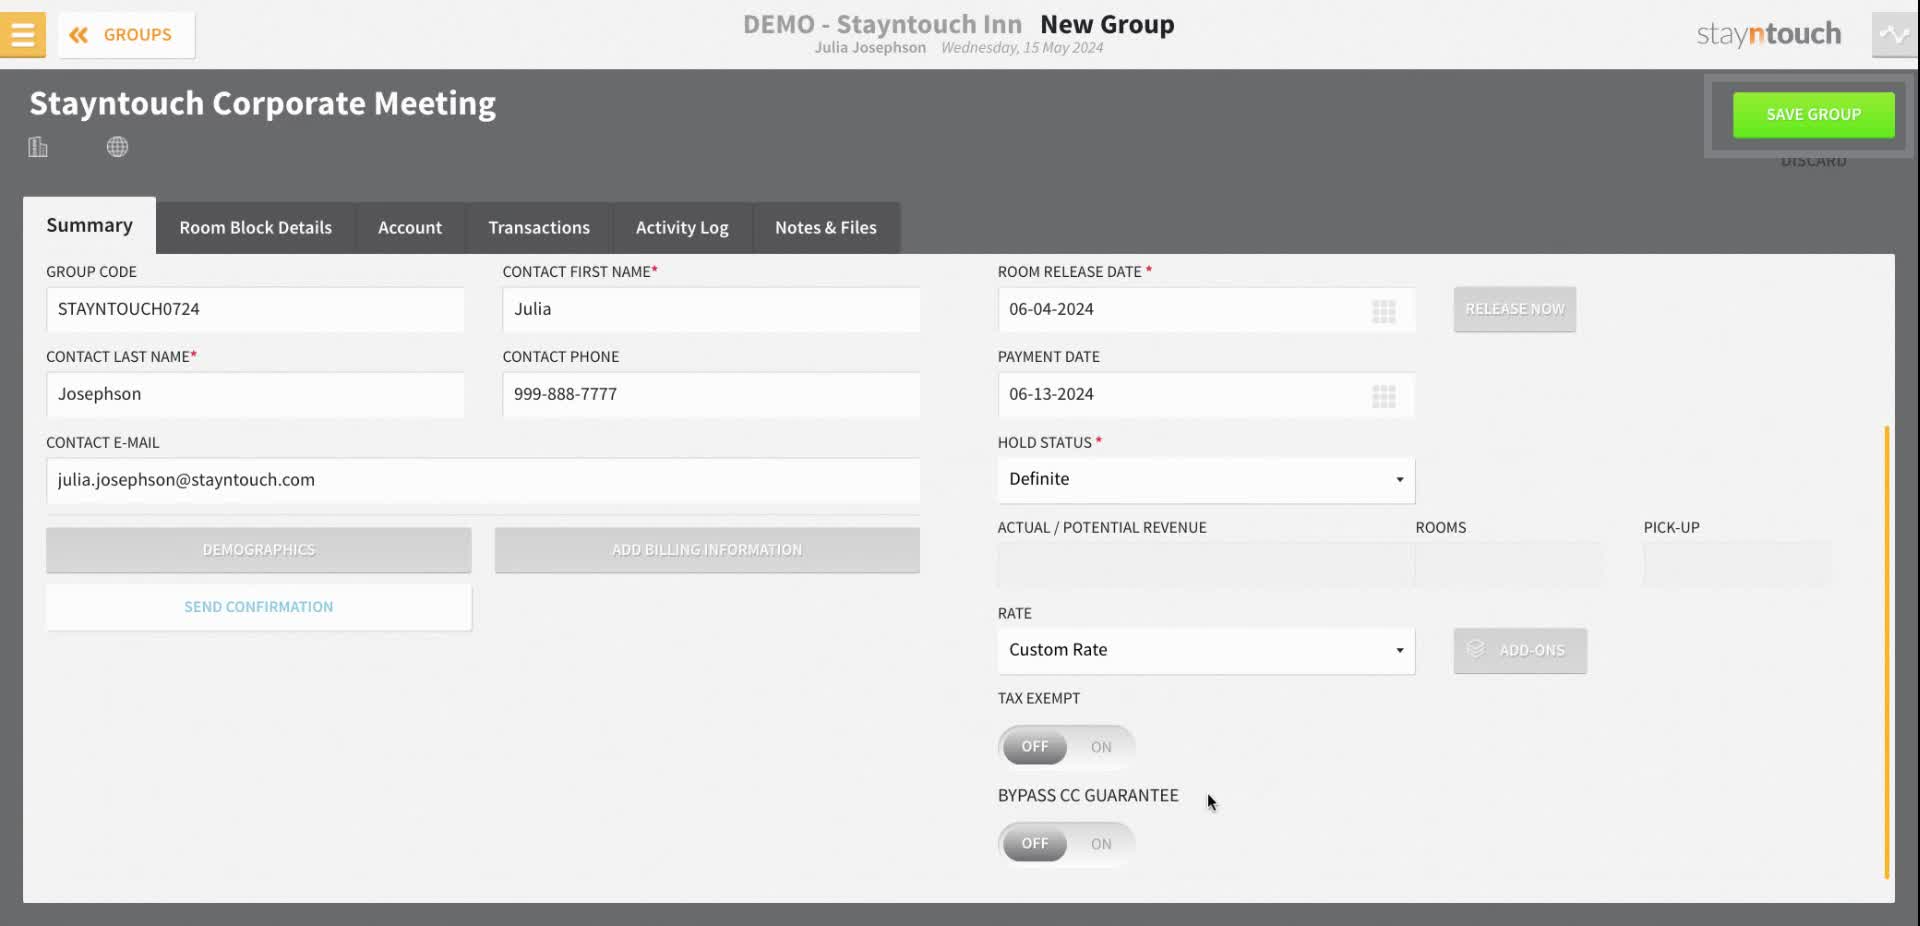Click the Group Code input field
Viewport: 1920px width, 926px height.
[255, 310]
